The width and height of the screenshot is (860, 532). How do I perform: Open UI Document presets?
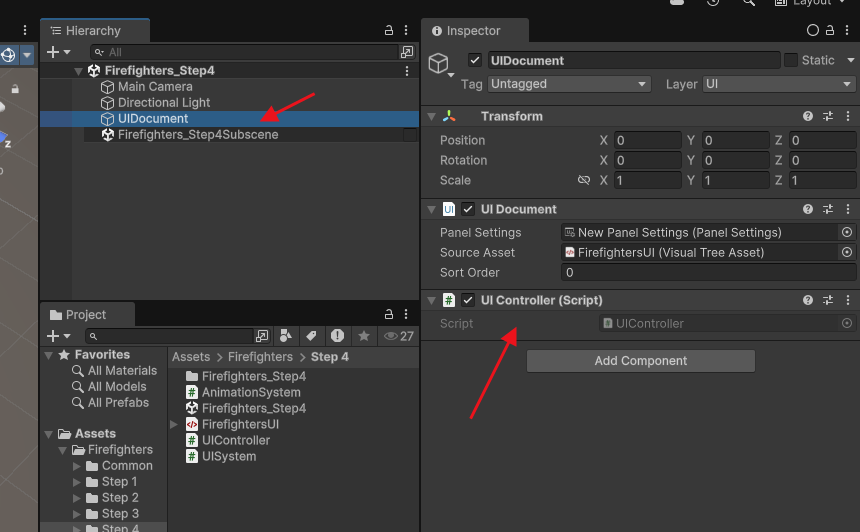pos(828,209)
